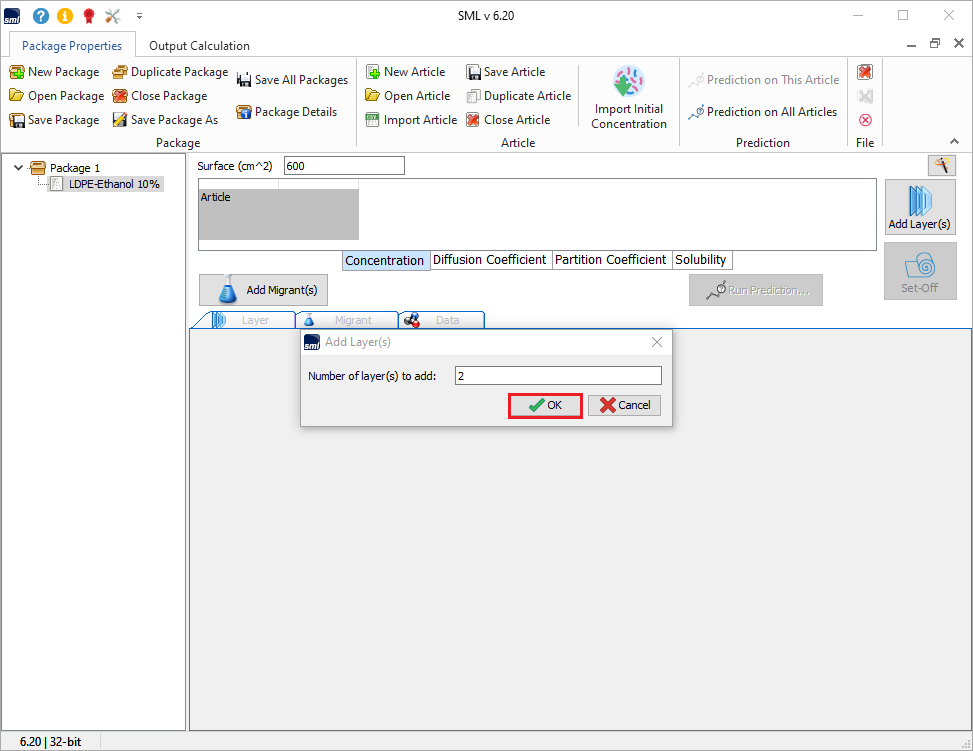Select LDPE-Ethanol 10% in the tree
This screenshot has width=973, height=751.
click(114, 184)
